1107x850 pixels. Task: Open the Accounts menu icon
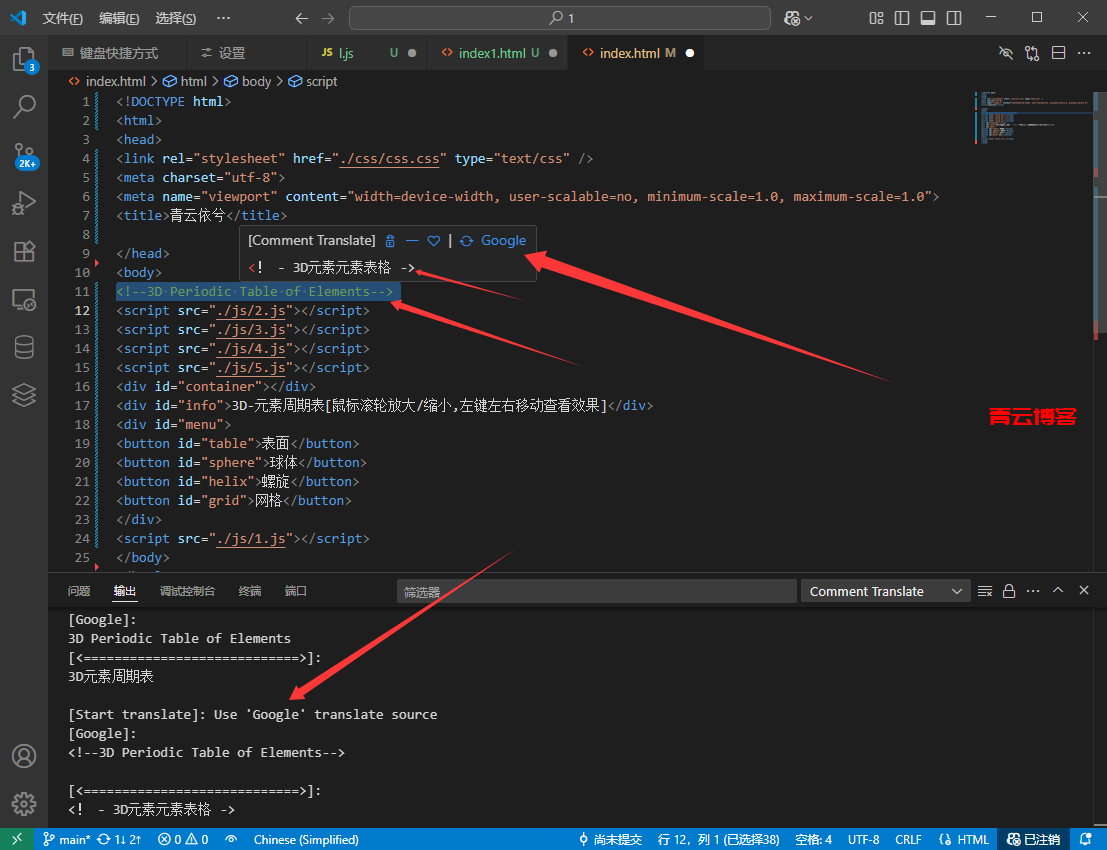coord(24,756)
